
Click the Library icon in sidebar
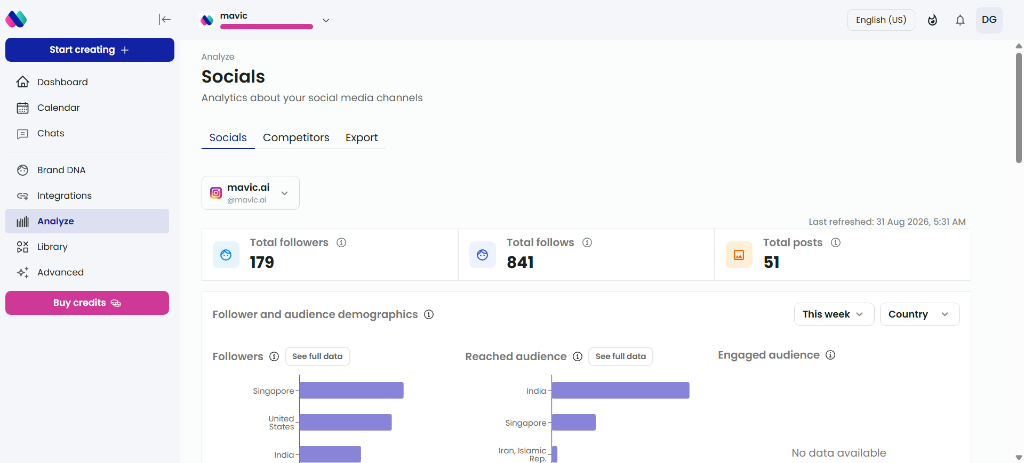click(x=23, y=247)
